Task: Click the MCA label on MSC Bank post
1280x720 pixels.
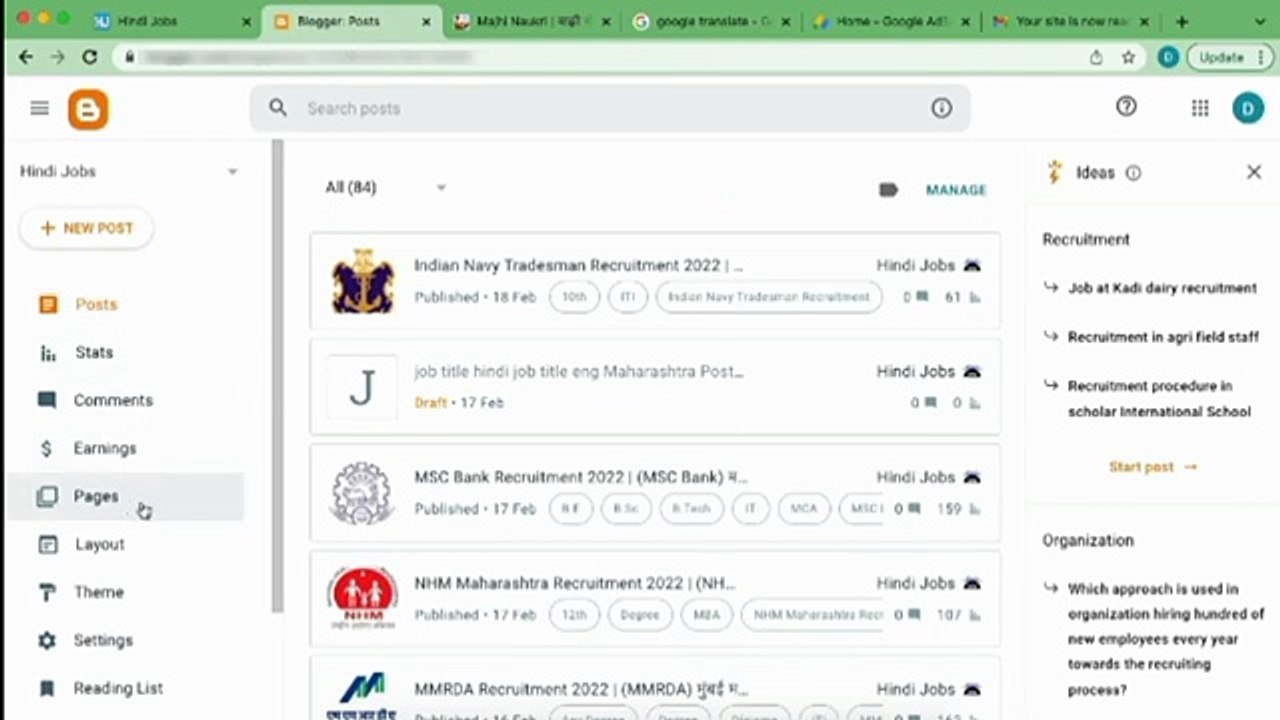Action: (x=803, y=509)
